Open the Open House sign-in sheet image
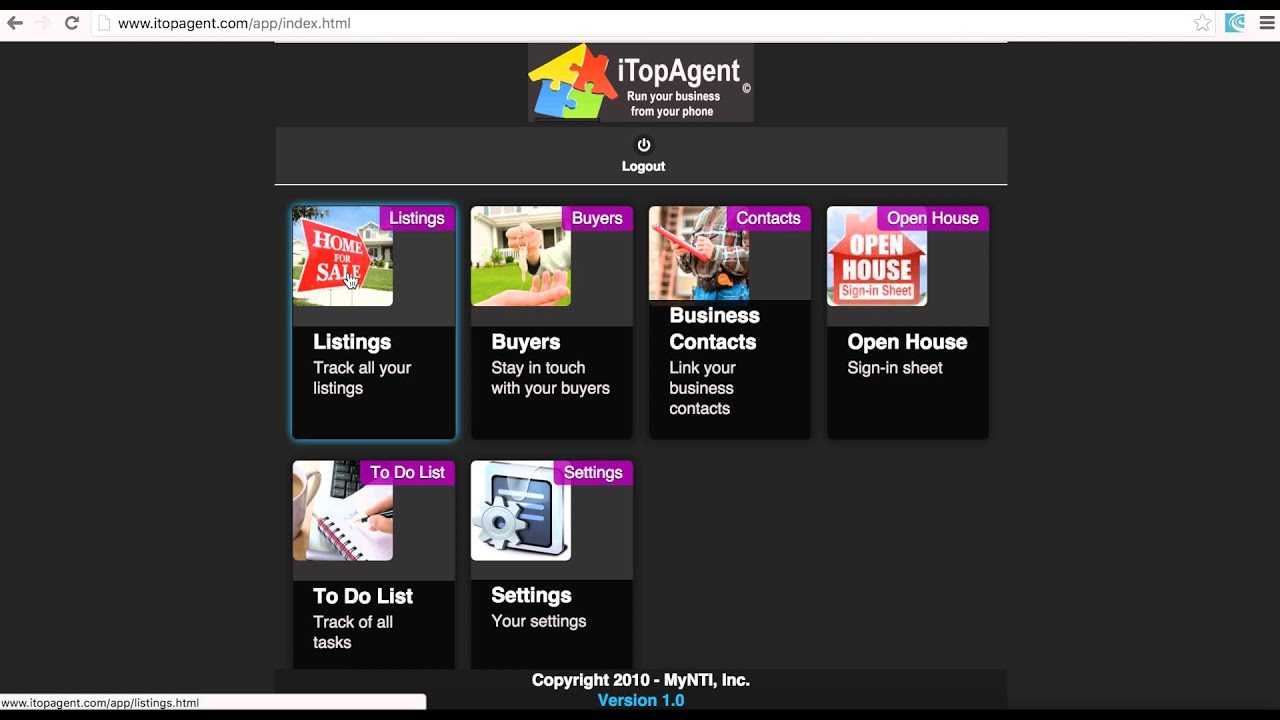This screenshot has width=1280, height=720. pyautogui.click(x=876, y=256)
